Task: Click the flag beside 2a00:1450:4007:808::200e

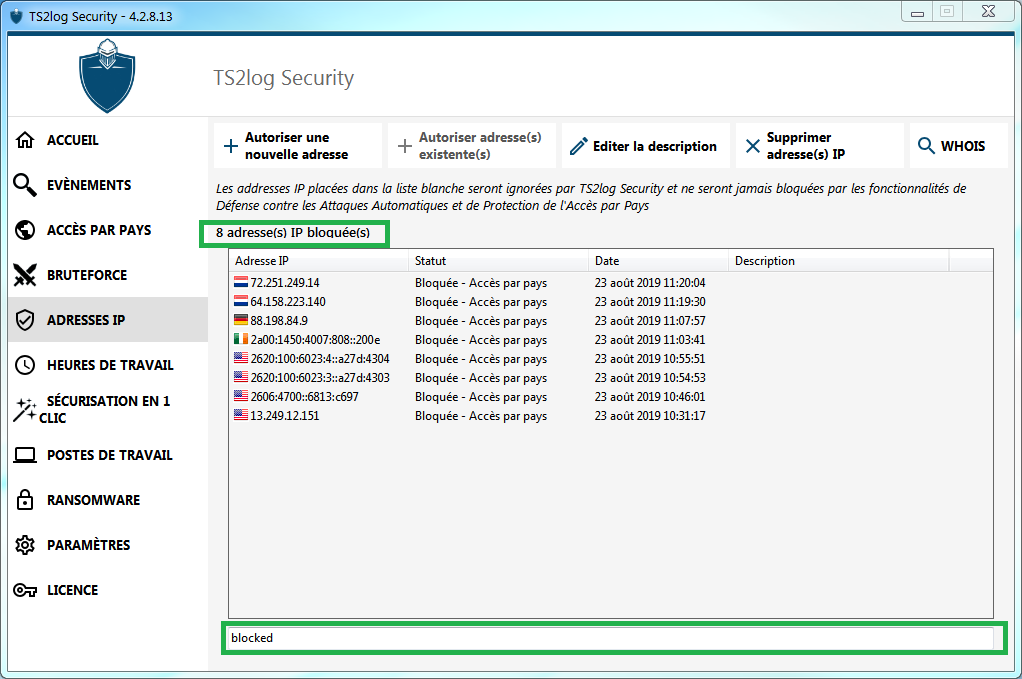Action: (241, 339)
